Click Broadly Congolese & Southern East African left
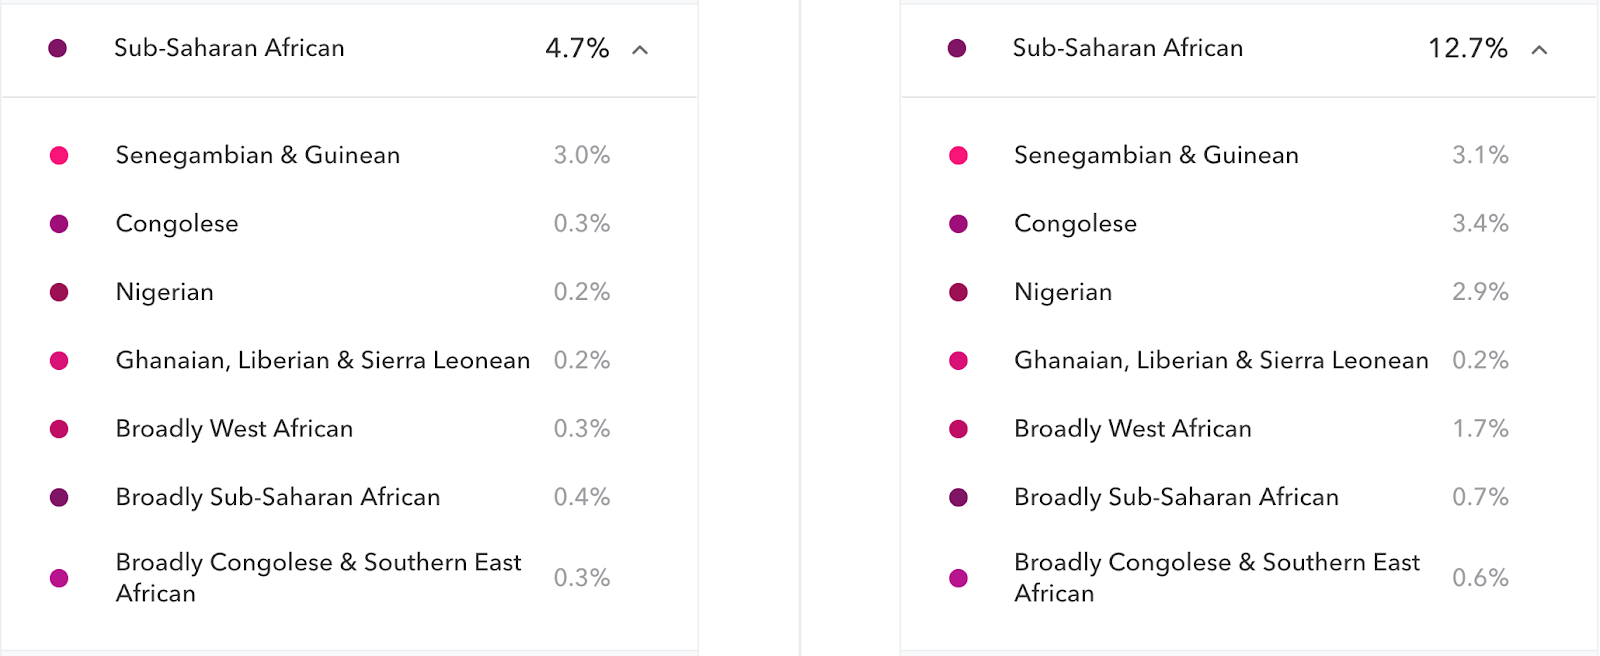1600x656 pixels. (x=318, y=577)
